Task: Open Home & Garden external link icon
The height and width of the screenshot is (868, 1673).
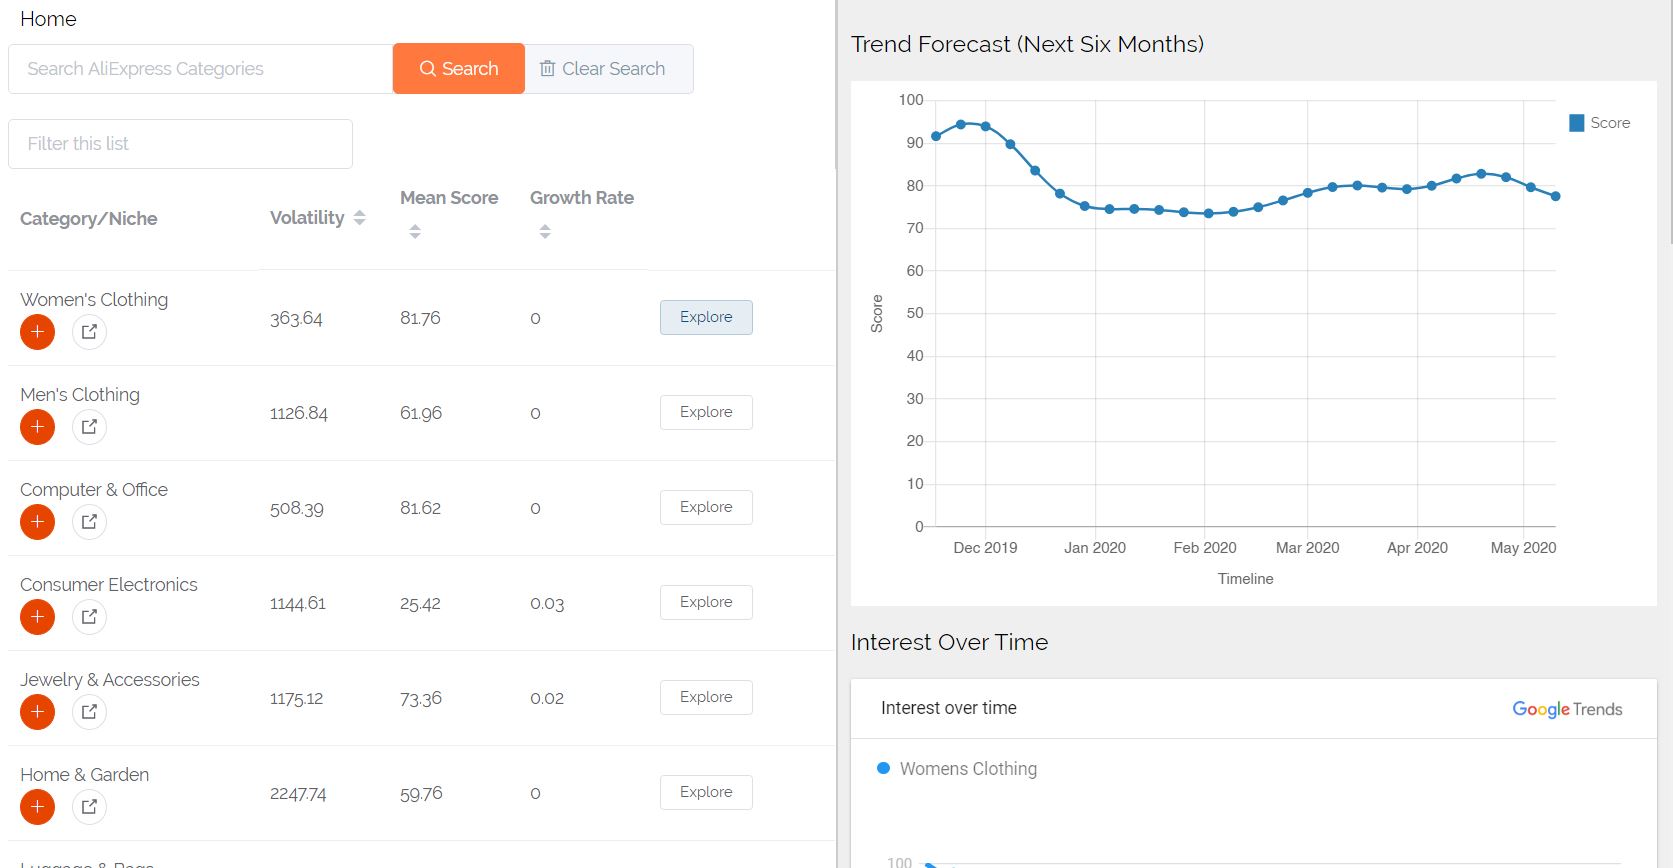Action: point(89,807)
